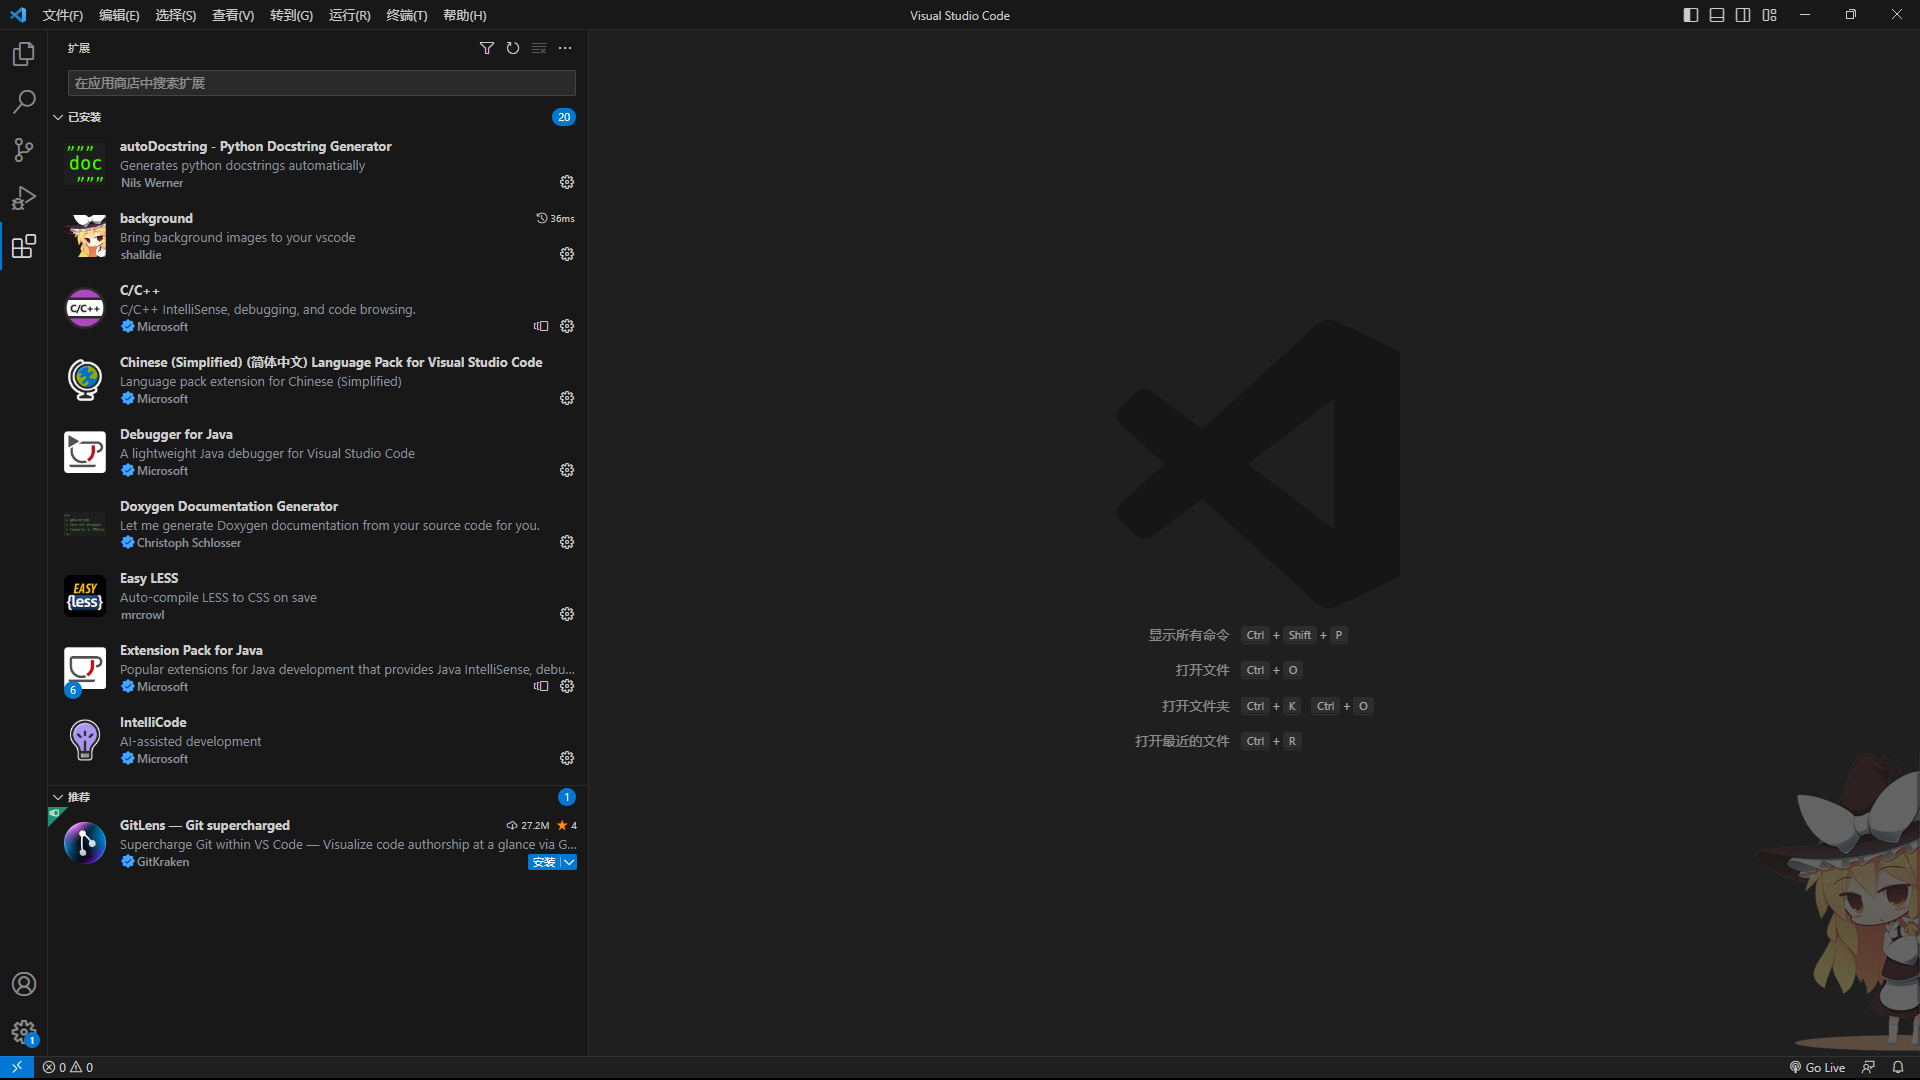Viewport: 1920px width, 1080px height.
Task: Open the 查看(V) menu
Action: point(233,15)
